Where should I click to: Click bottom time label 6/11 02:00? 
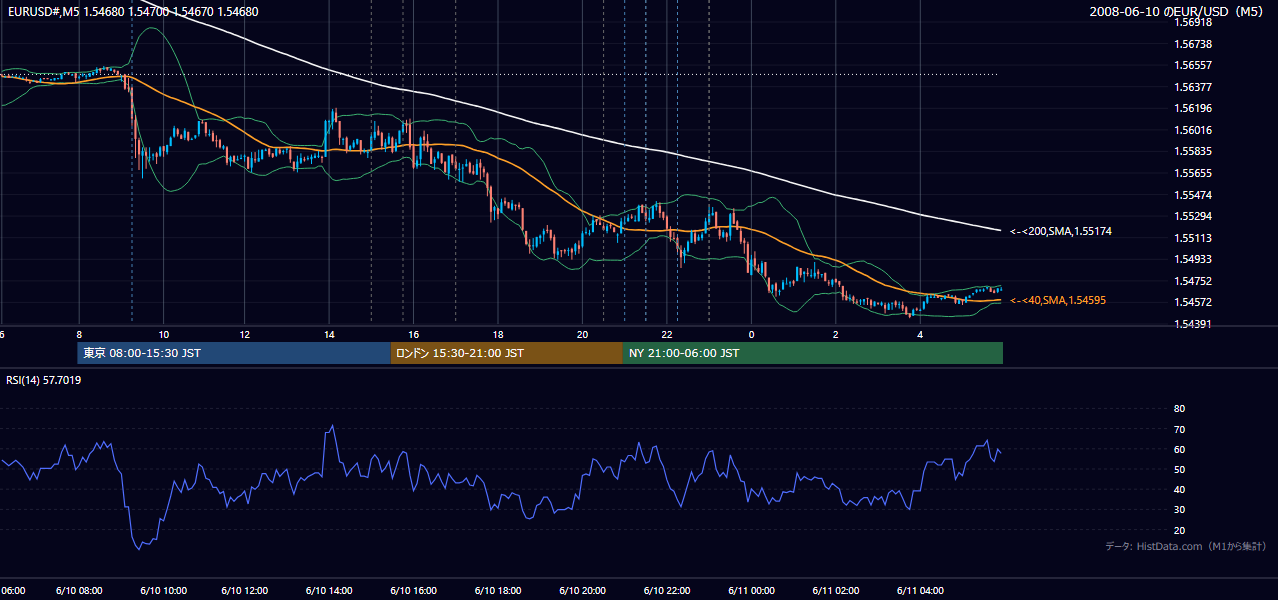click(835, 590)
